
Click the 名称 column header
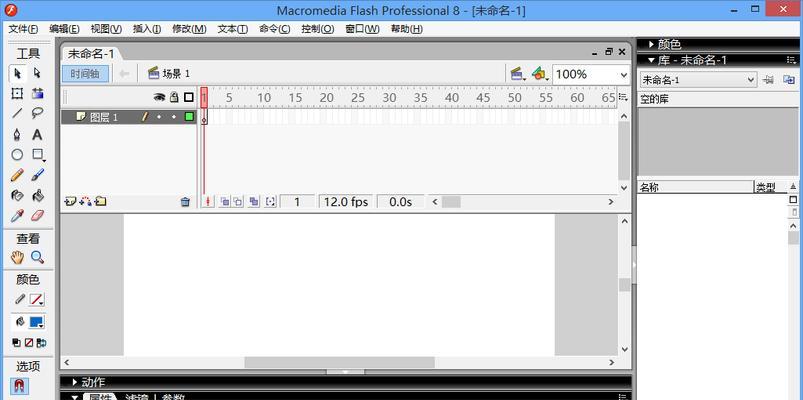tap(695, 187)
